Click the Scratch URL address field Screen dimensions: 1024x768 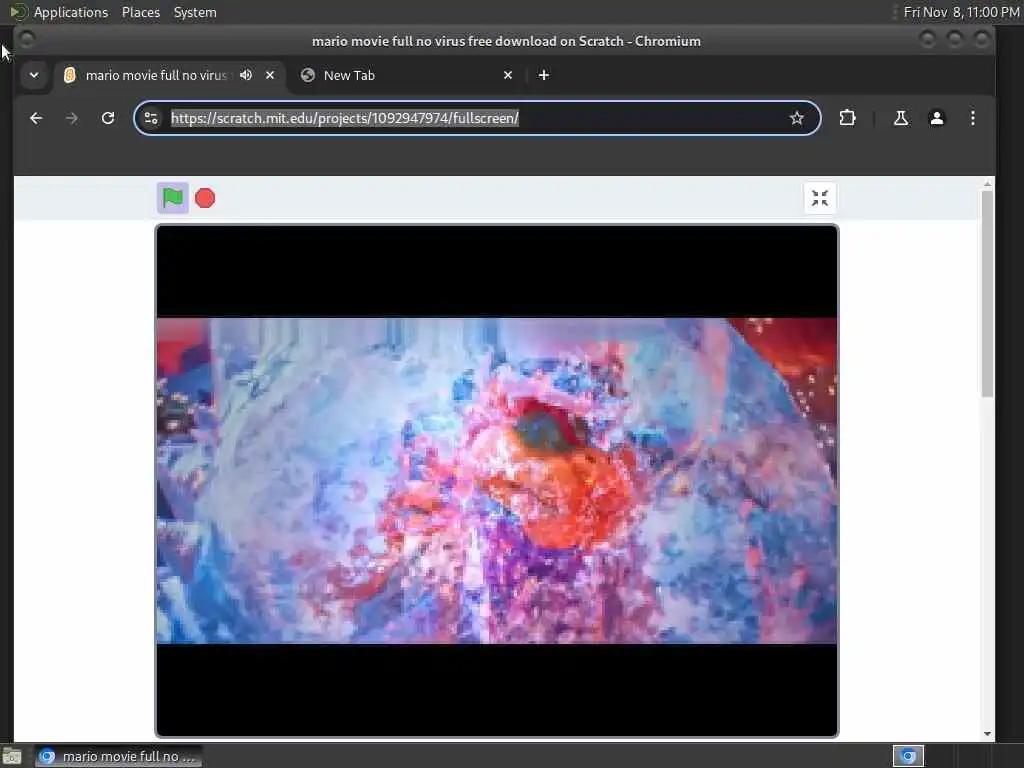point(477,118)
